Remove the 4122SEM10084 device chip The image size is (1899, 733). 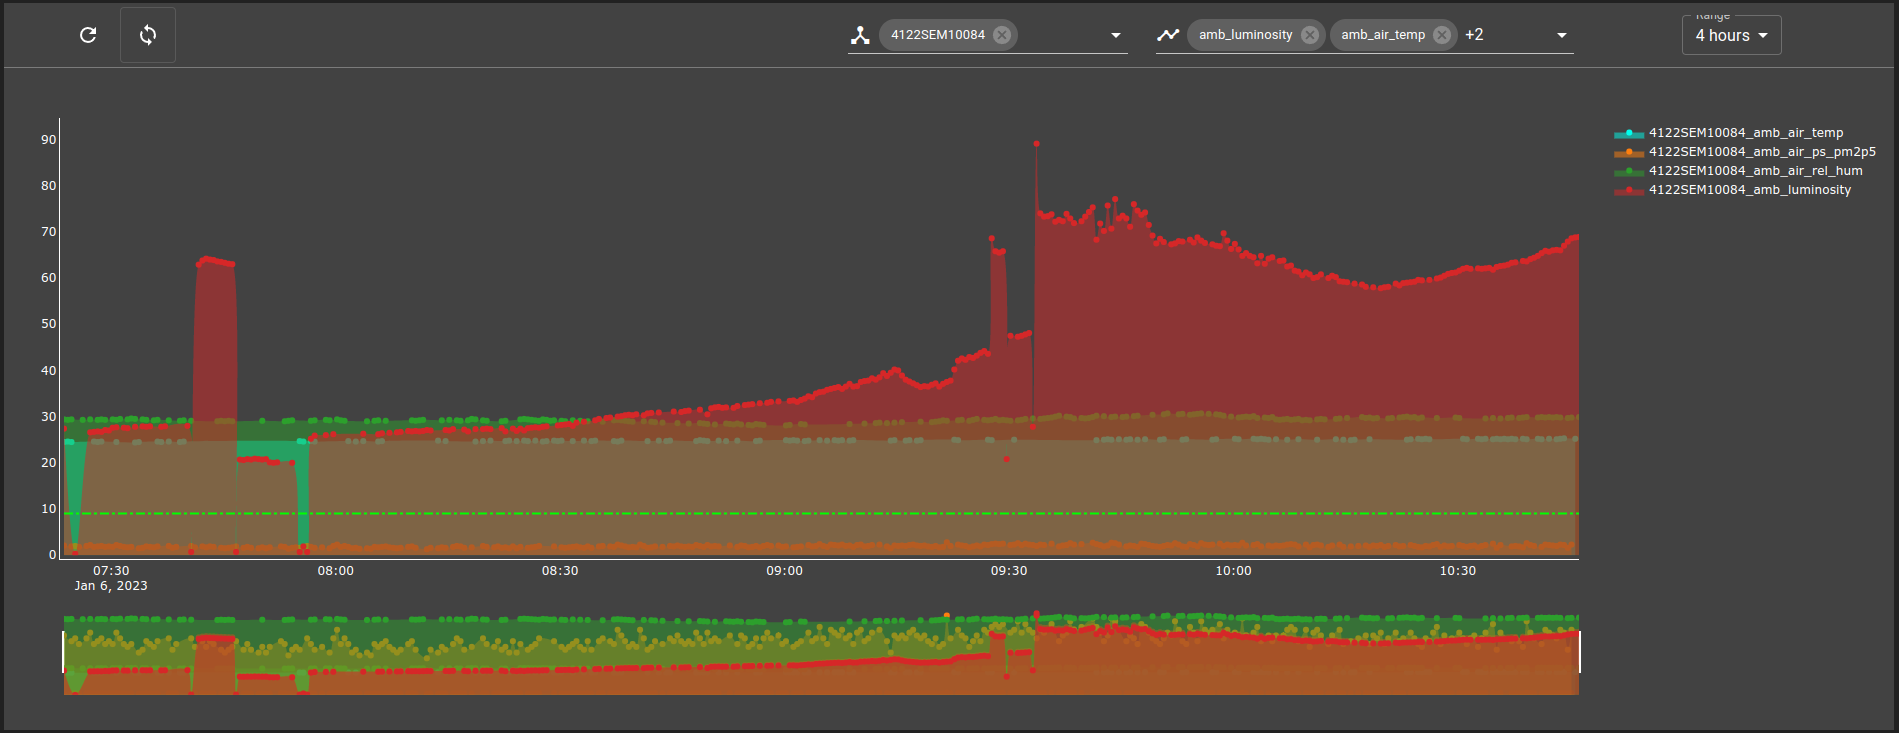pyautogui.click(x=1002, y=35)
